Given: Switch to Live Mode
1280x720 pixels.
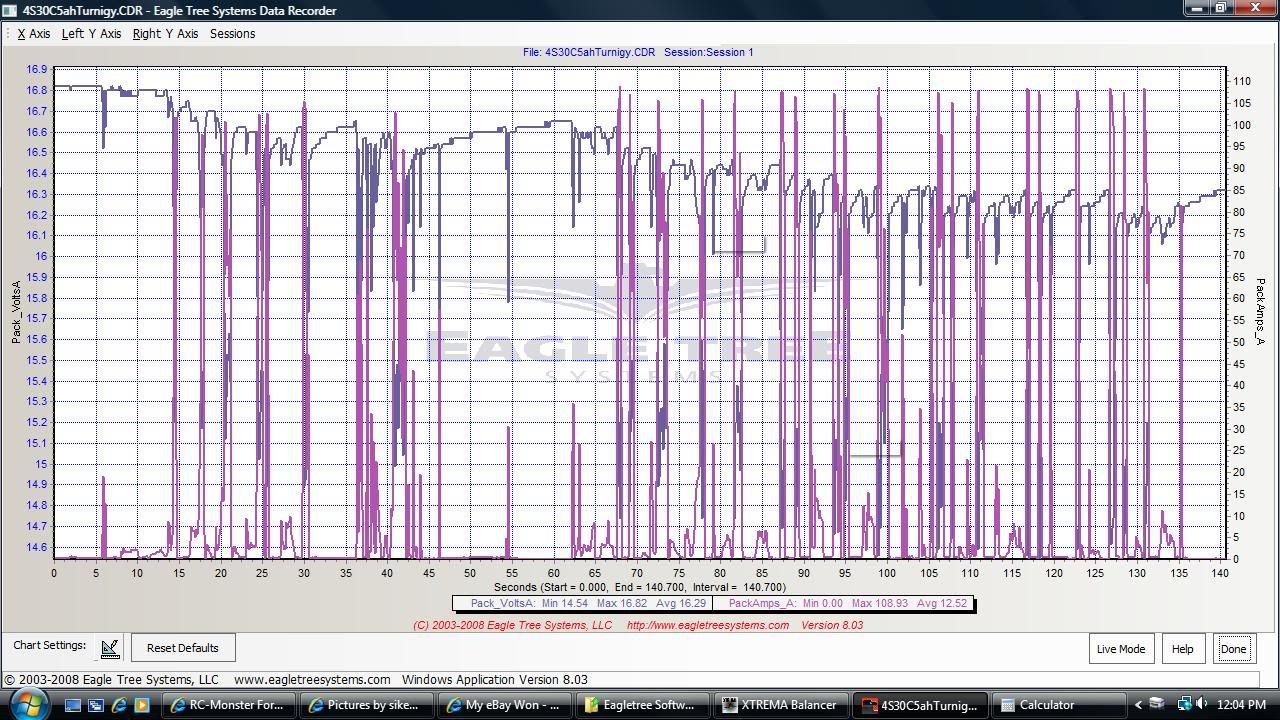Looking at the screenshot, I should [1120, 648].
